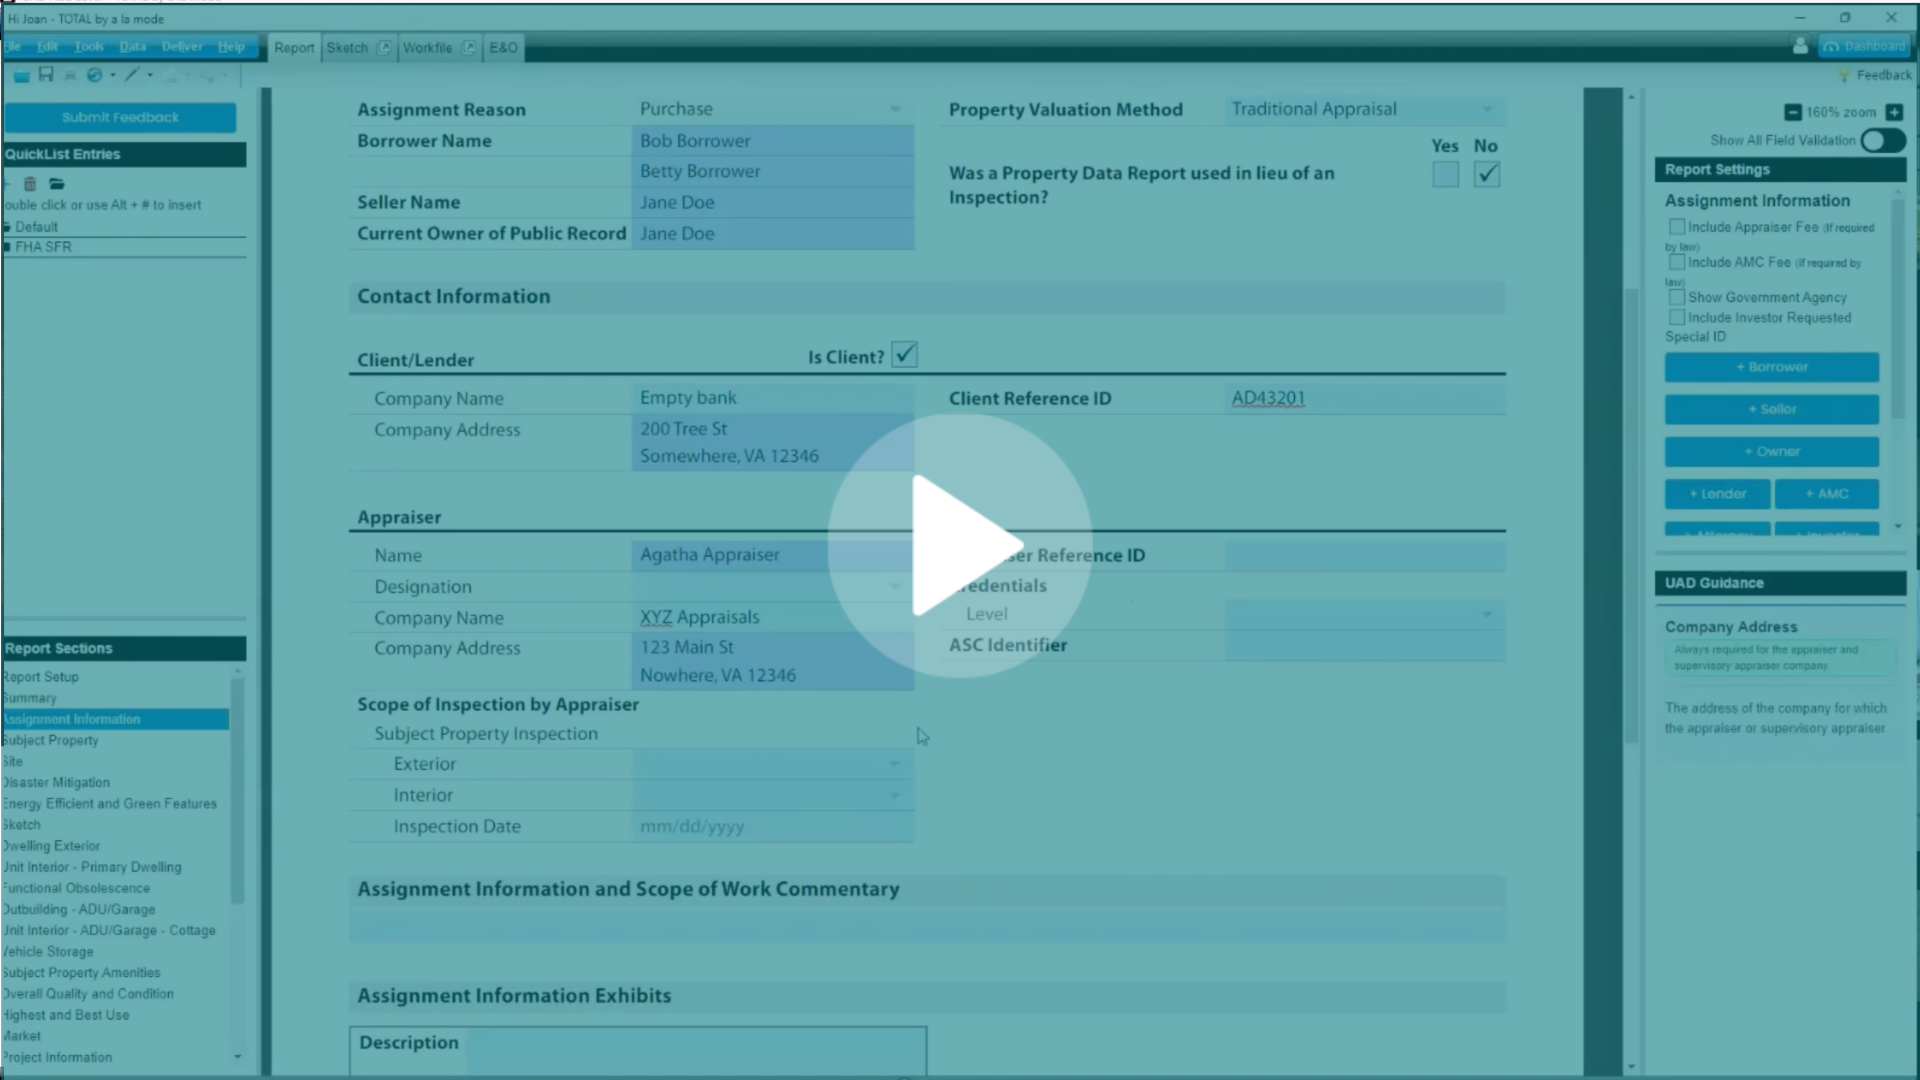Open QuickList folder icon
Screen dimensions: 1920x1080
57,184
